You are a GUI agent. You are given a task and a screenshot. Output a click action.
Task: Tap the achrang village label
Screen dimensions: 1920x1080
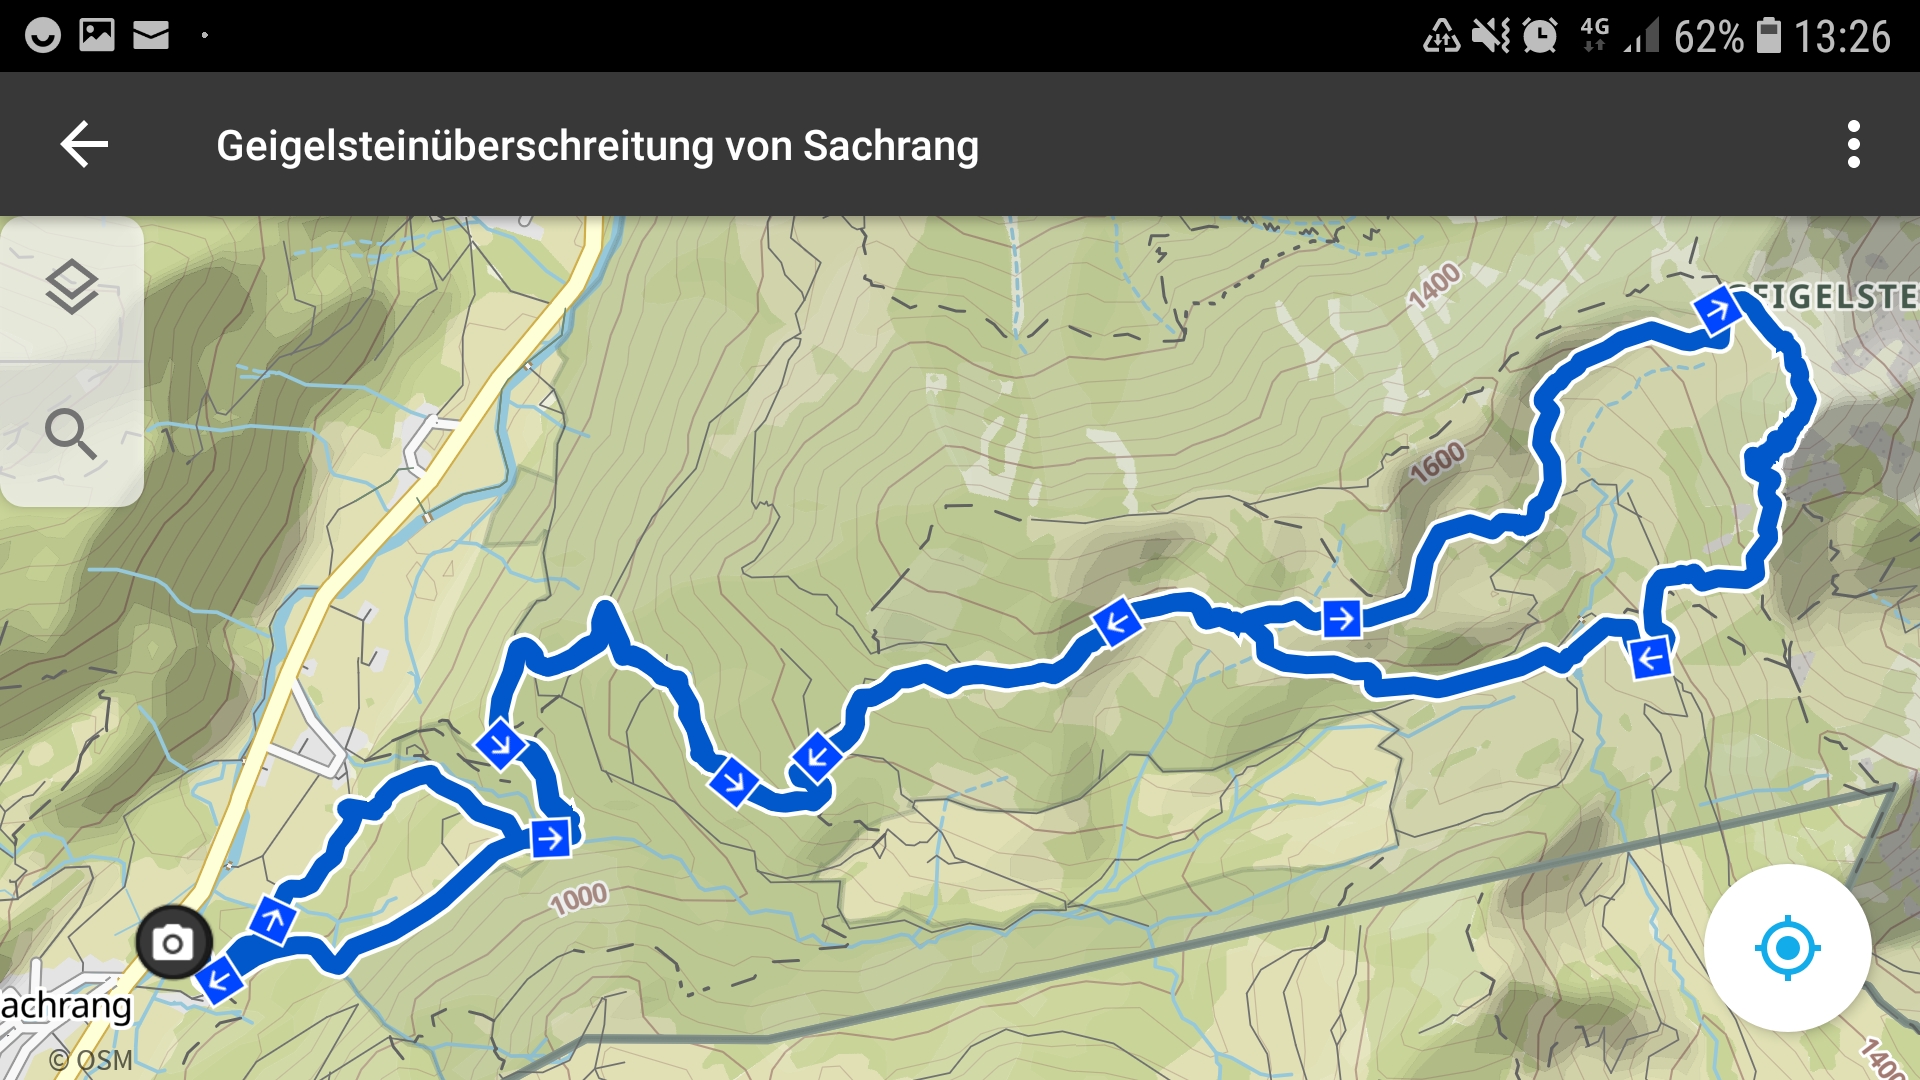pos(66,1005)
